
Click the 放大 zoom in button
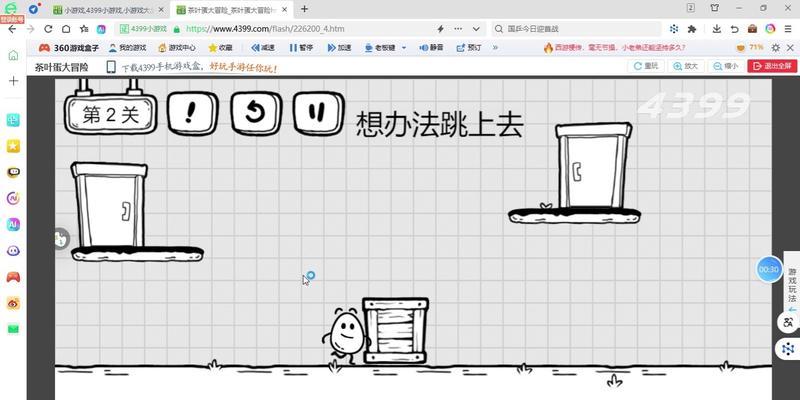(686, 66)
